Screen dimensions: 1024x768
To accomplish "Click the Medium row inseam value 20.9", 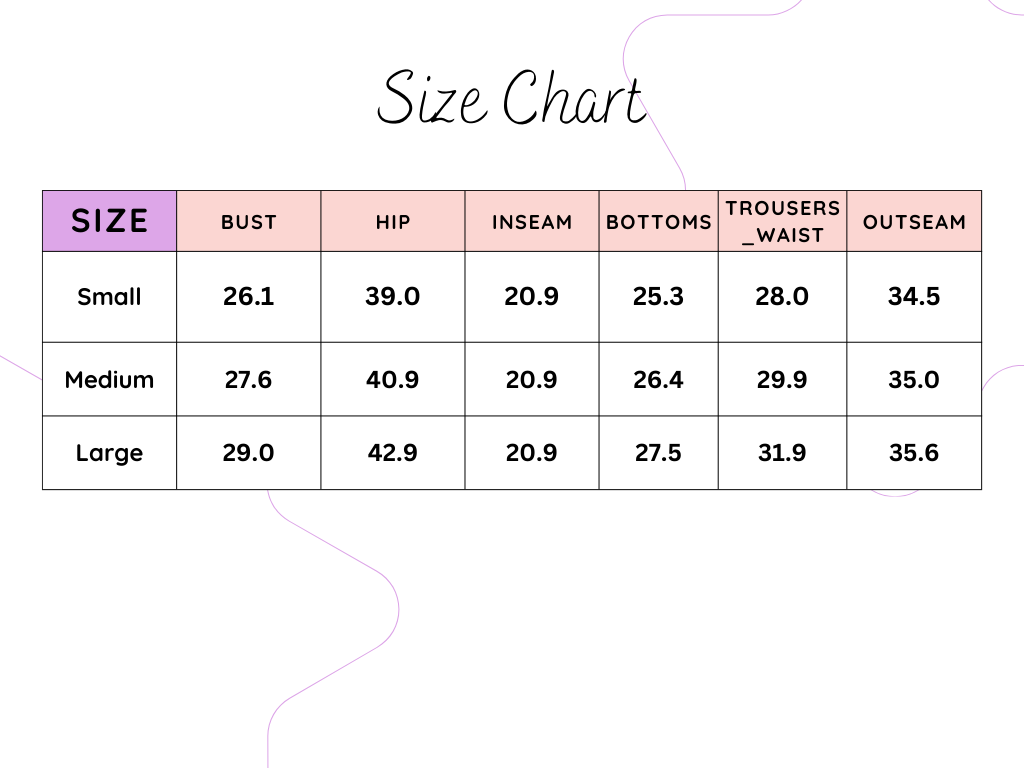I will (531, 380).
